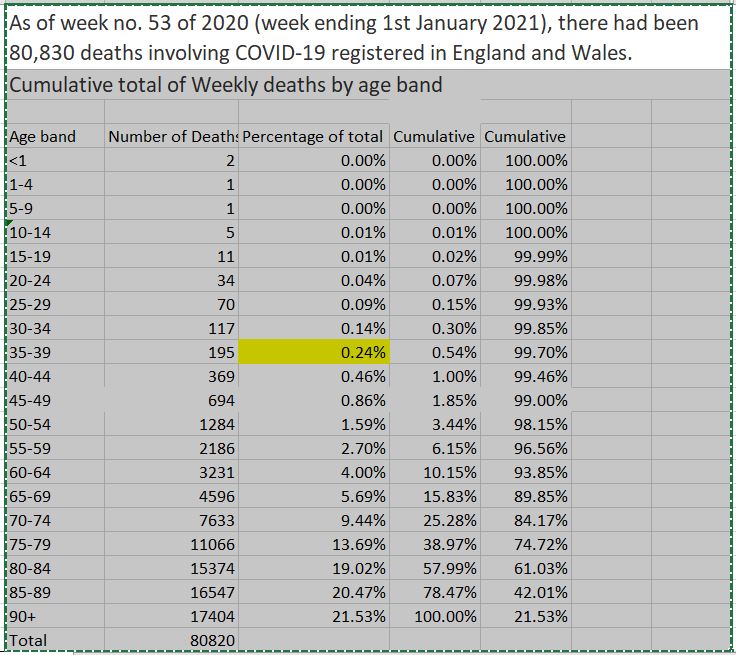Click the cell showing 17404 deaths

pyautogui.click(x=210, y=616)
